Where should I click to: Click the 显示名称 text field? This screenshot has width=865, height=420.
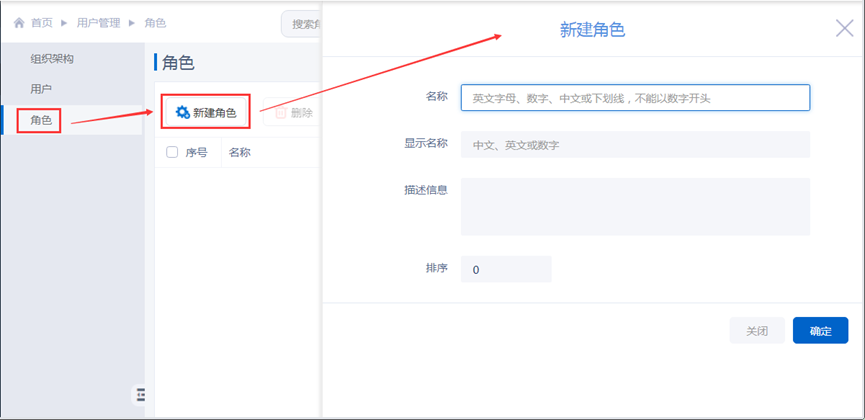634,145
